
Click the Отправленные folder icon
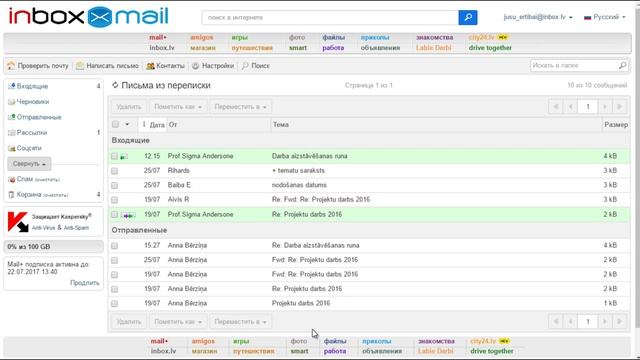pyautogui.click(x=11, y=117)
